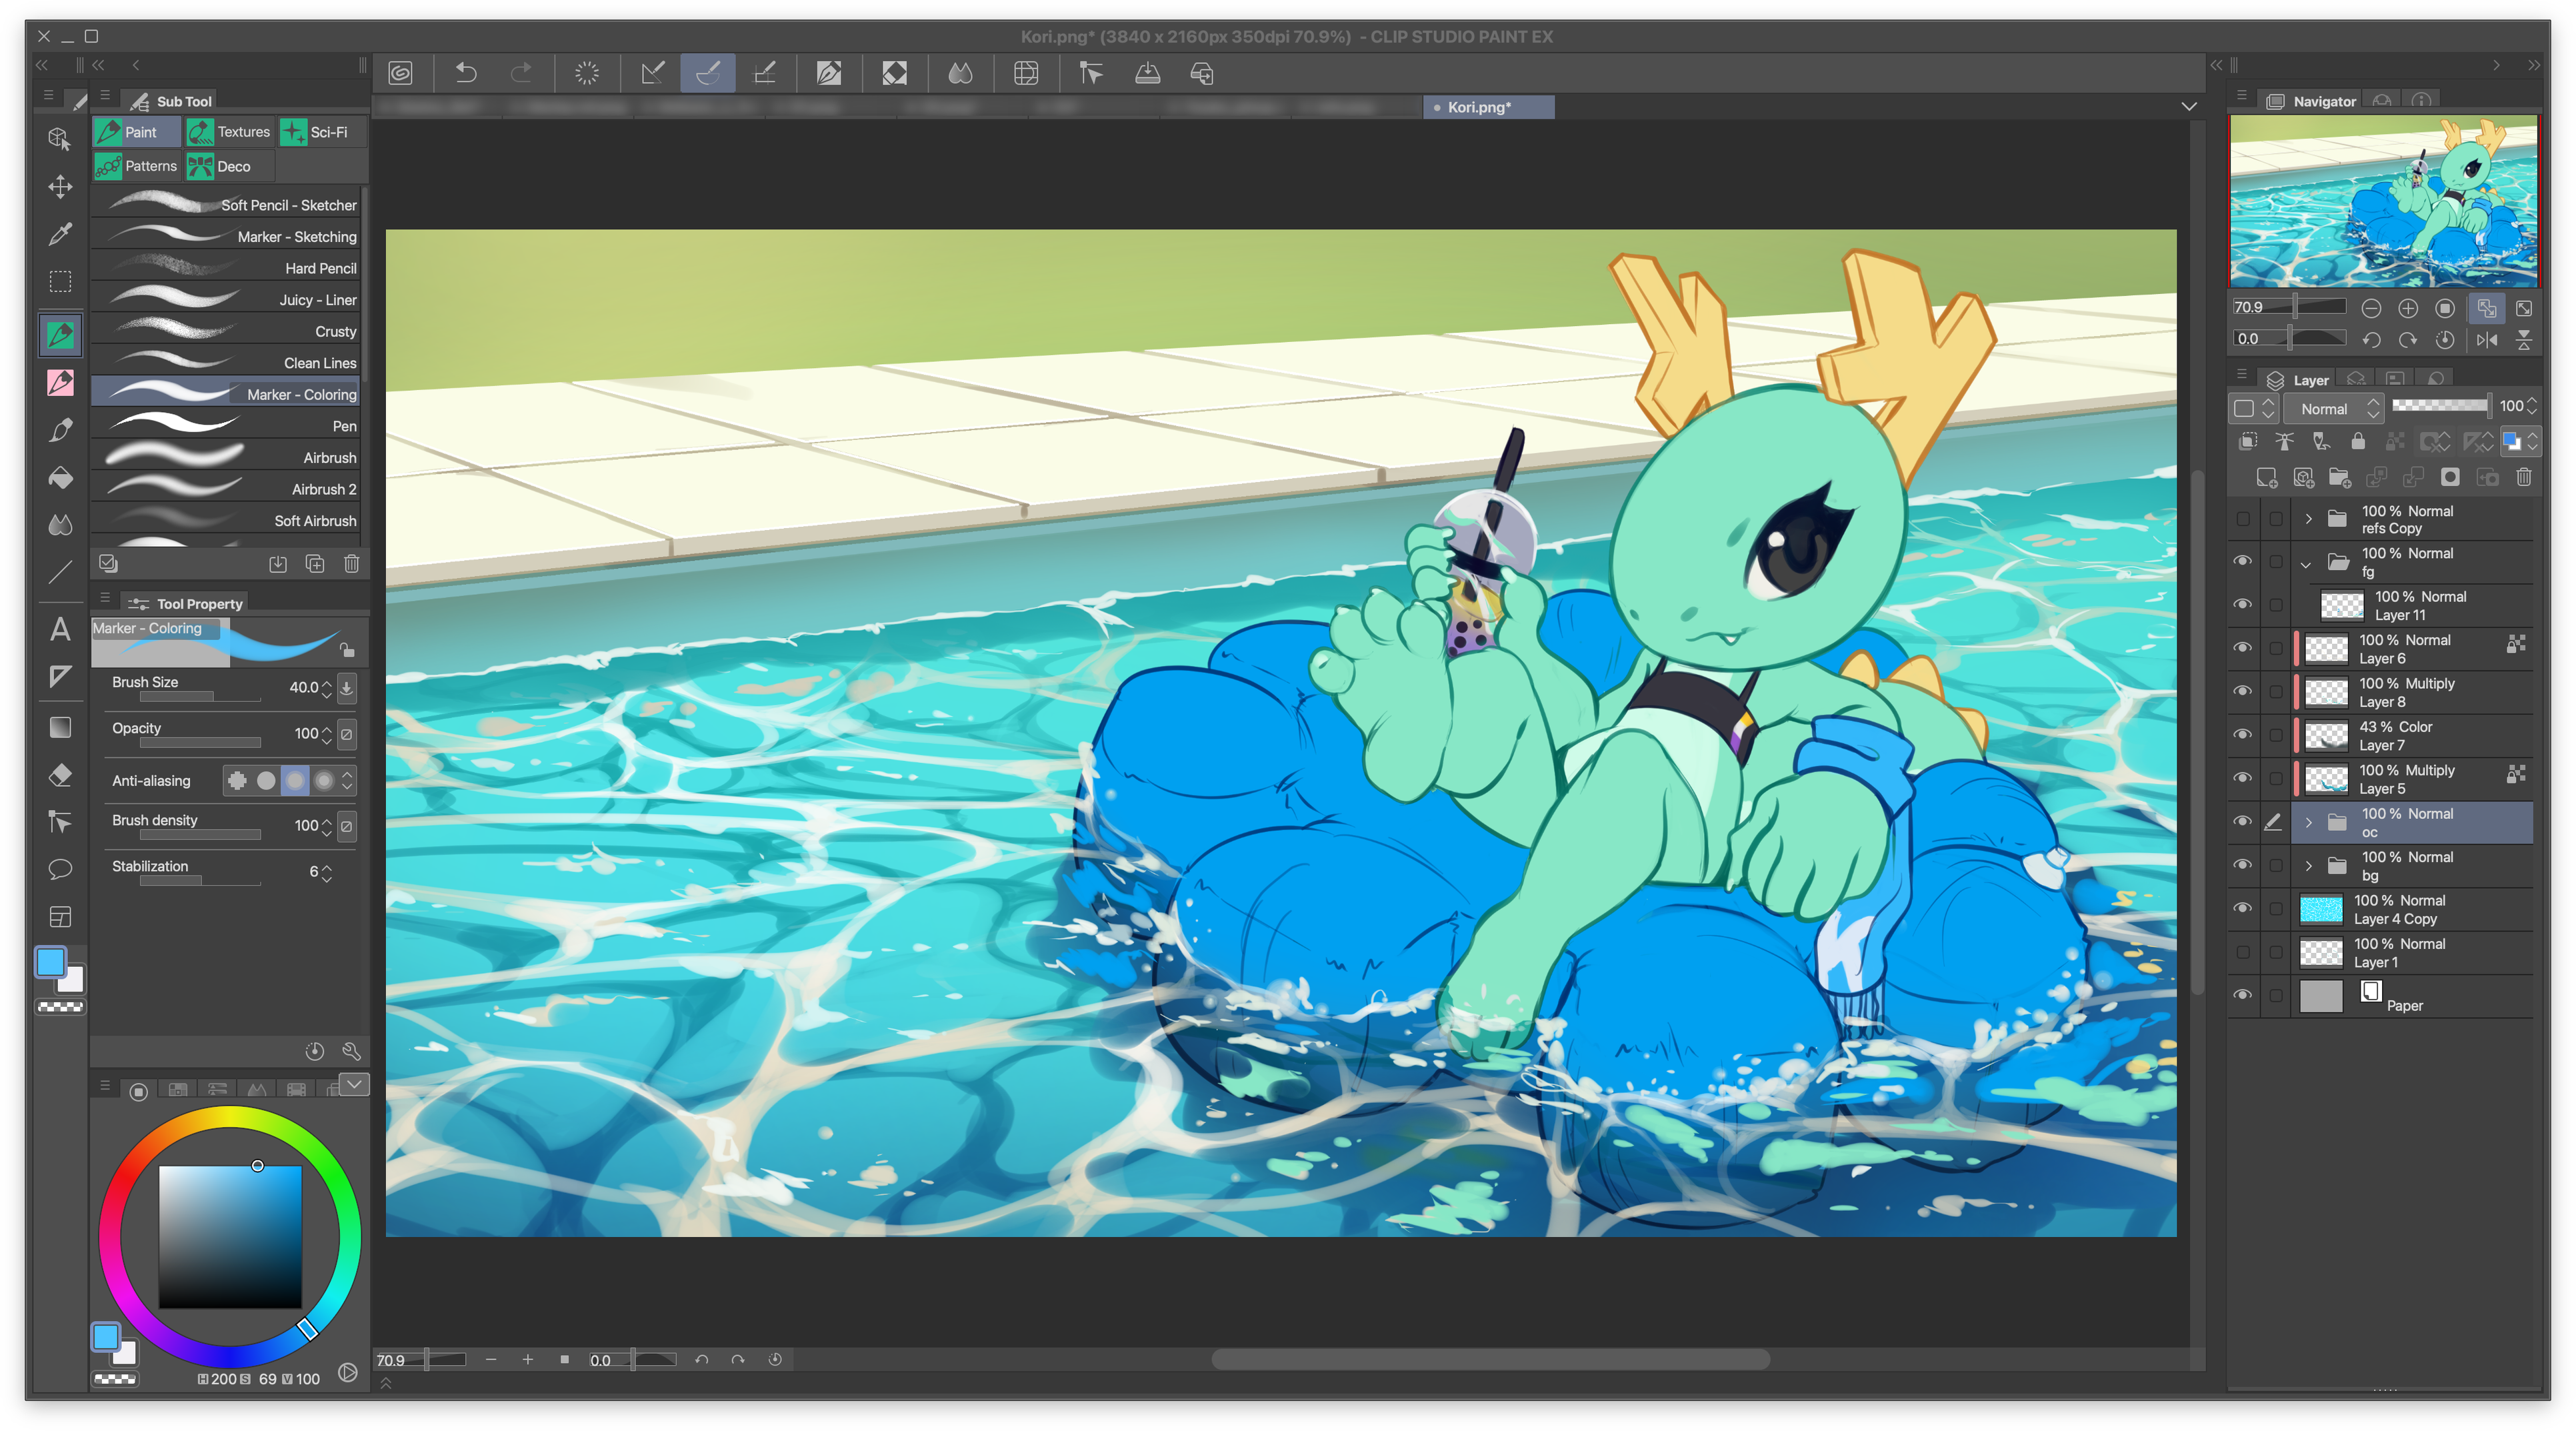Hide the Layer 6 layer
The height and width of the screenshot is (1431, 2576).
2243,648
